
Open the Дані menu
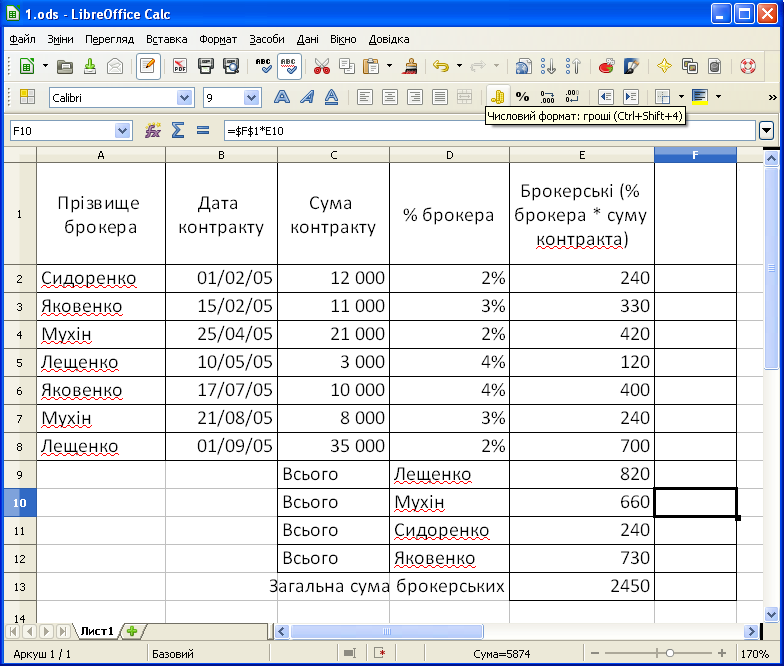[x=308, y=39]
